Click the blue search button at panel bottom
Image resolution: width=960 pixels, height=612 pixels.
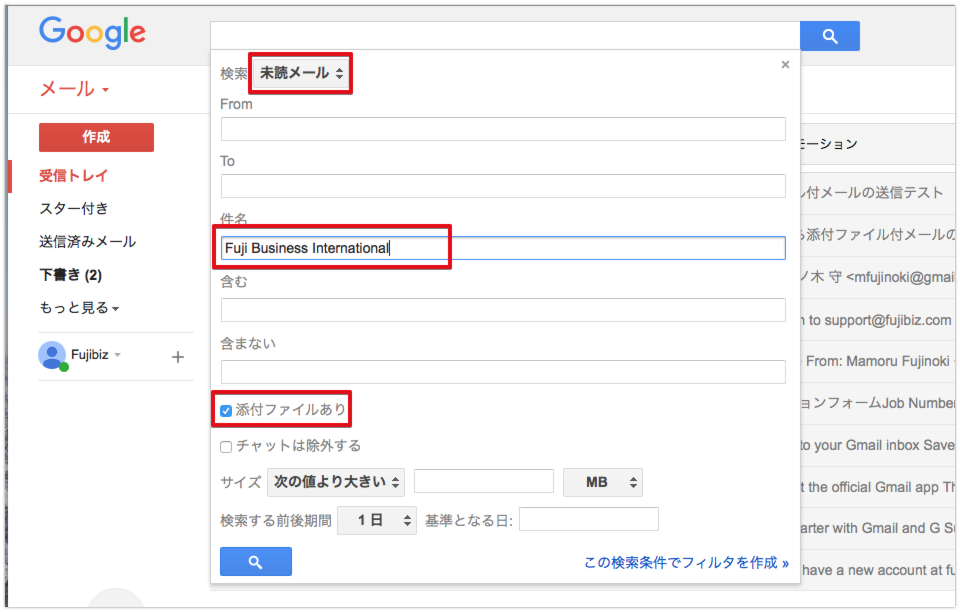255,562
